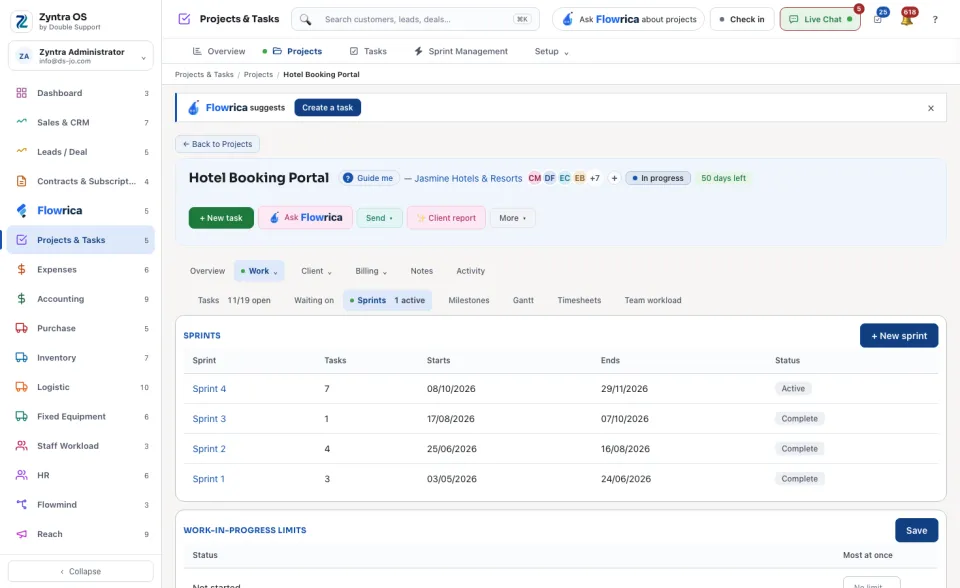The image size is (960, 588).
Task: Save the work-in-progress limits
Action: click(917, 530)
